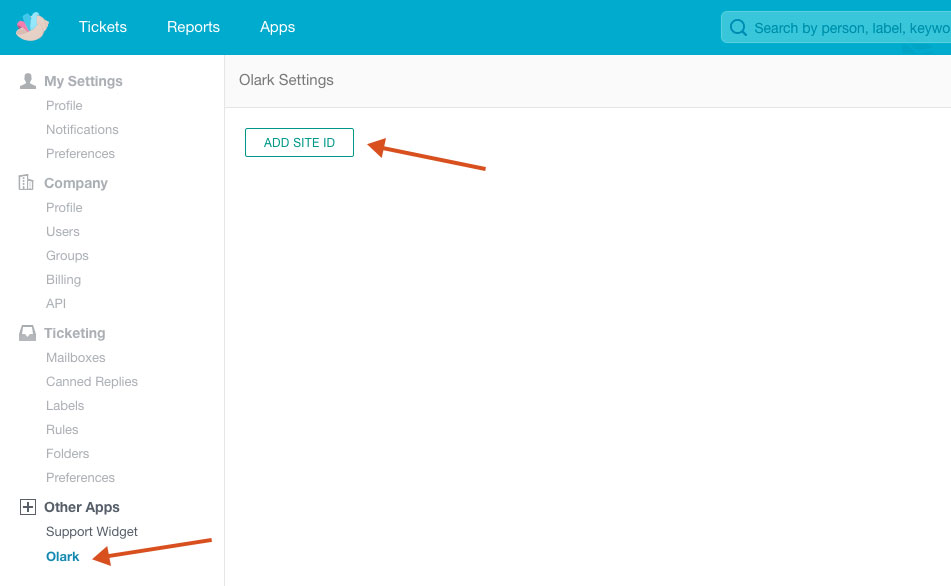951x586 pixels.
Task: Open Canned Replies settings
Action: coord(92,381)
